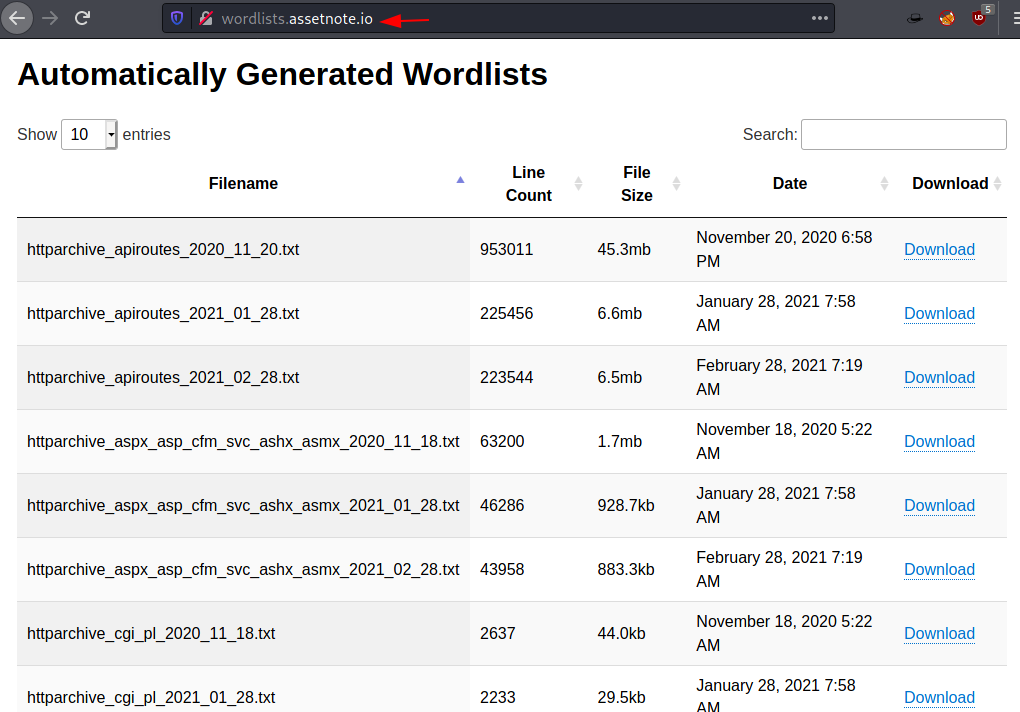Download httparchive_cgi_pl_2020_11_18.txt

pos(939,634)
